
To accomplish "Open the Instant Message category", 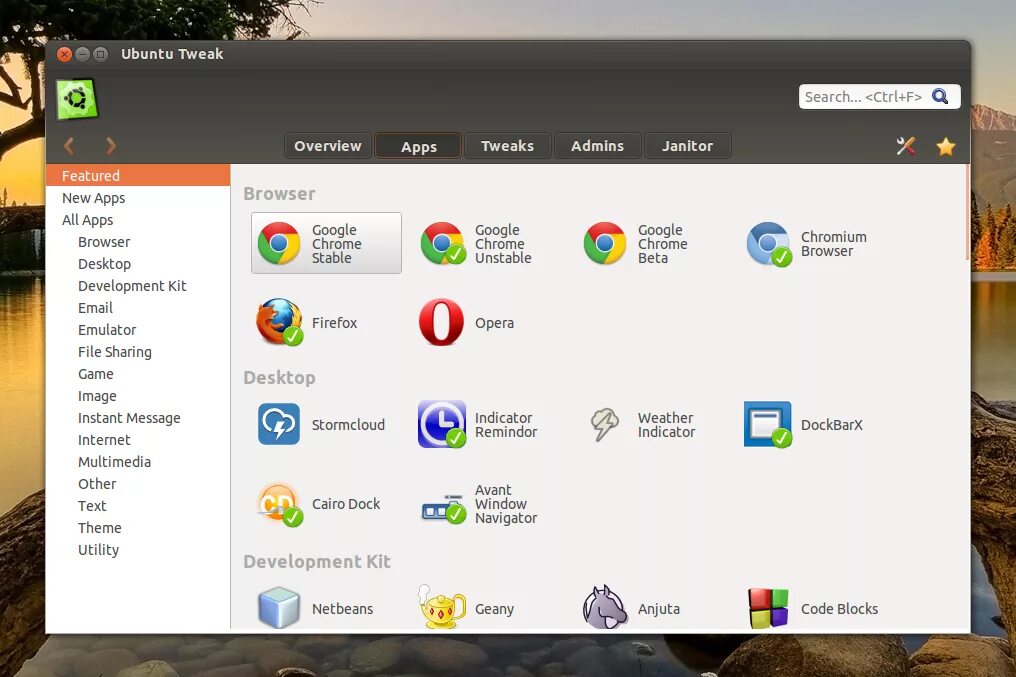I will pyautogui.click(x=138, y=418).
